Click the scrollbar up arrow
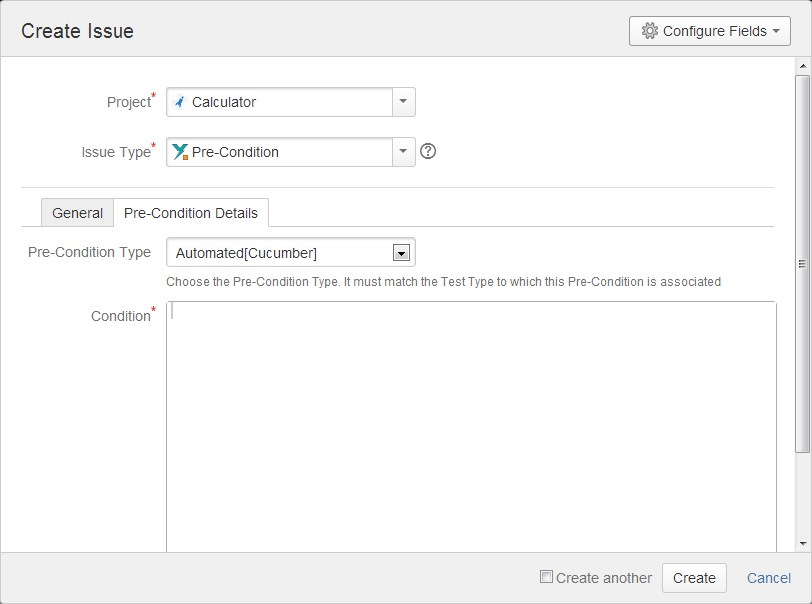This screenshot has height=604, width=812. [803, 66]
